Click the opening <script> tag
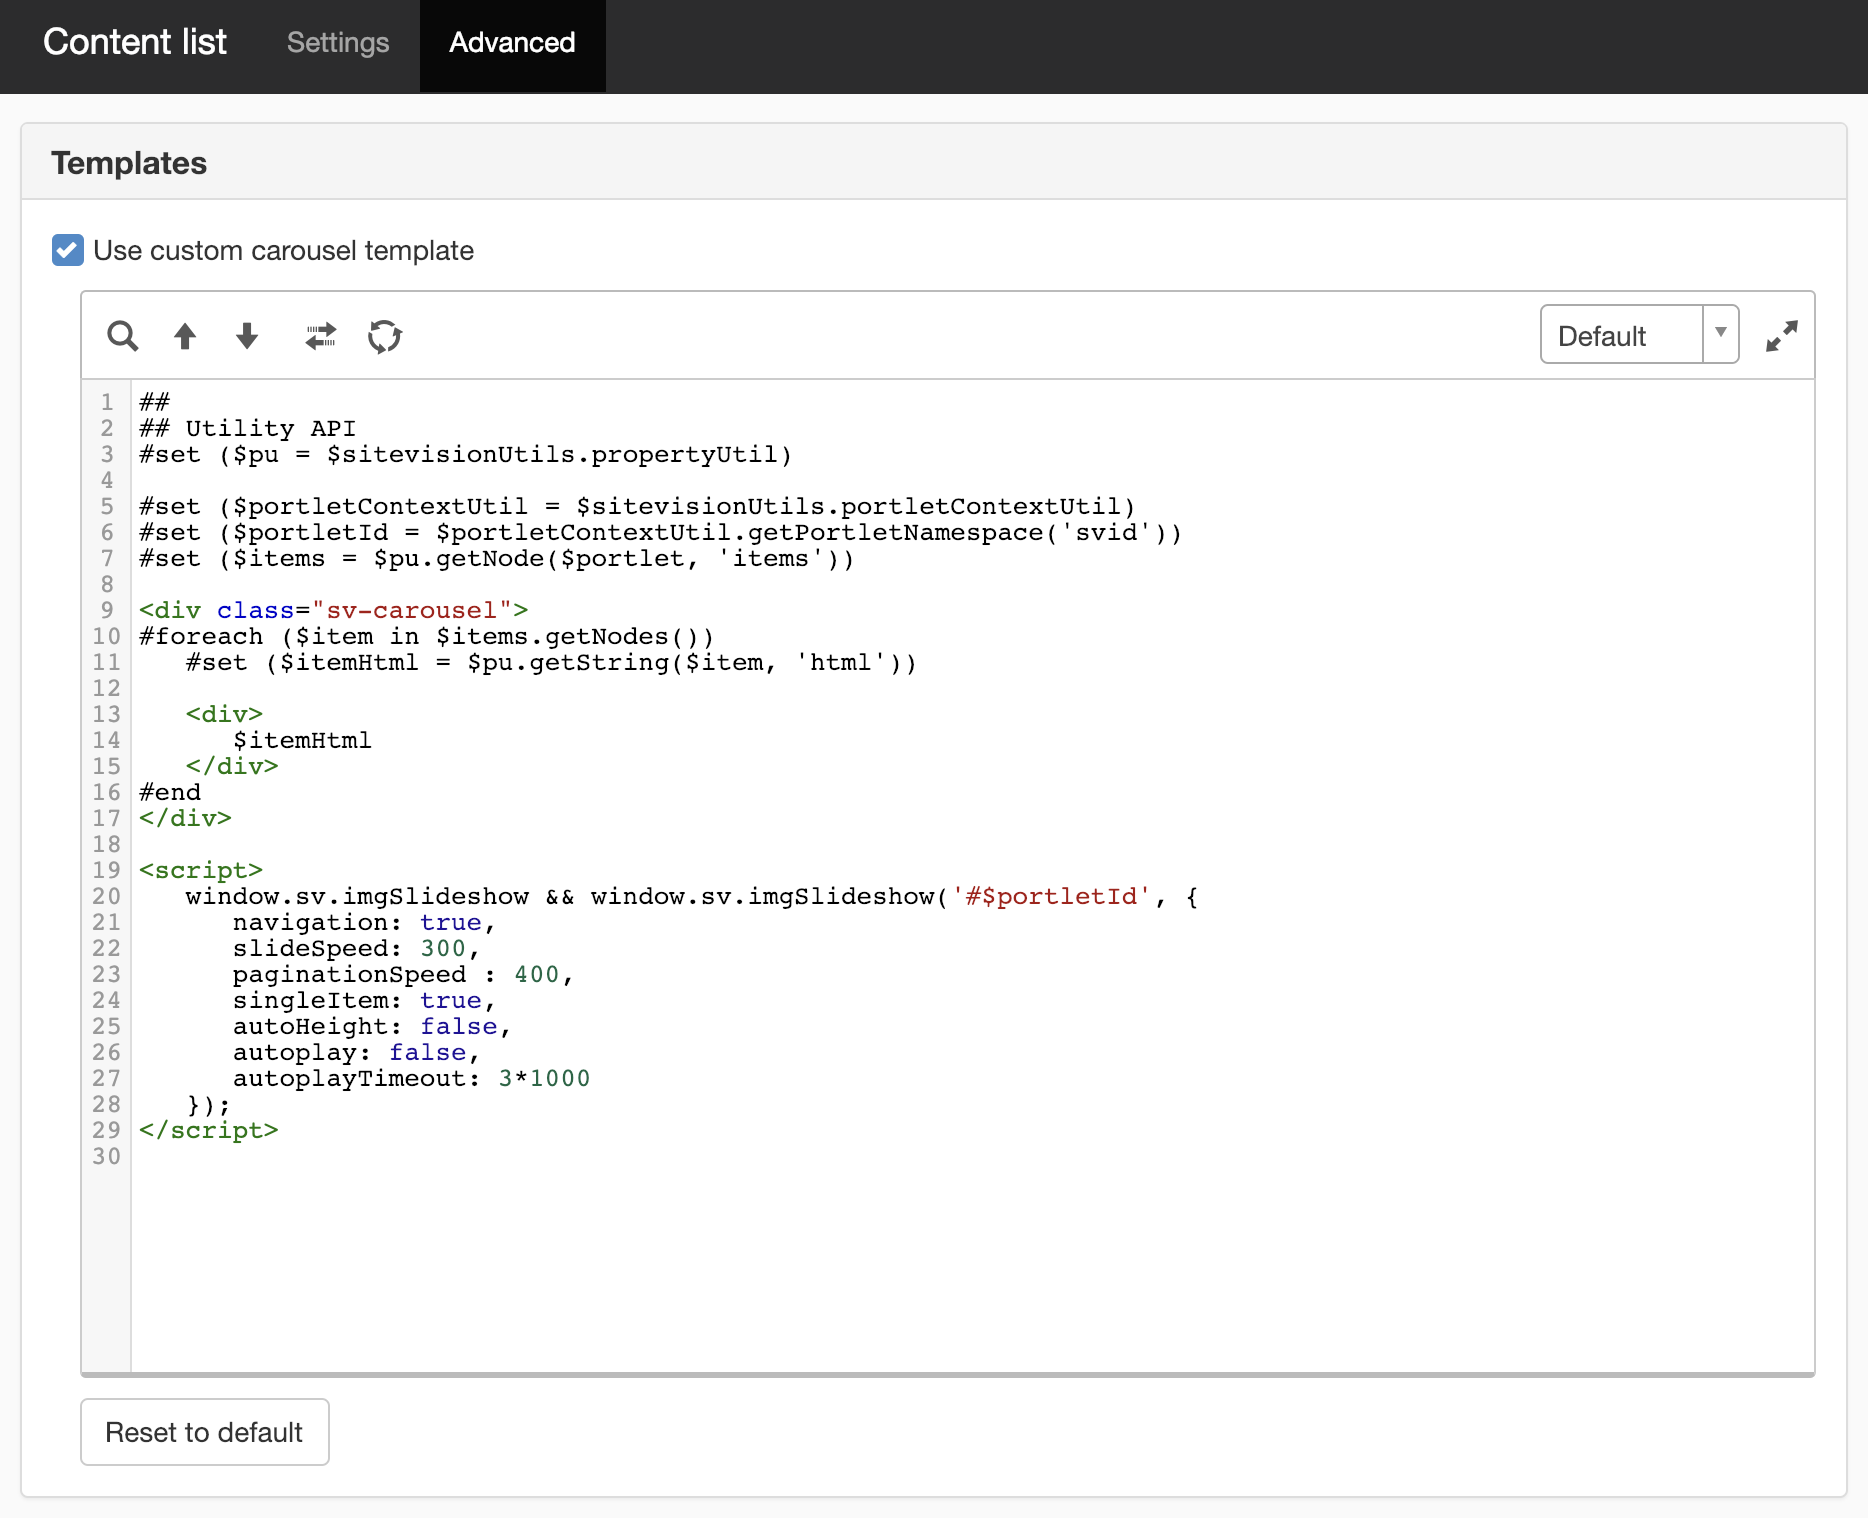 (201, 870)
